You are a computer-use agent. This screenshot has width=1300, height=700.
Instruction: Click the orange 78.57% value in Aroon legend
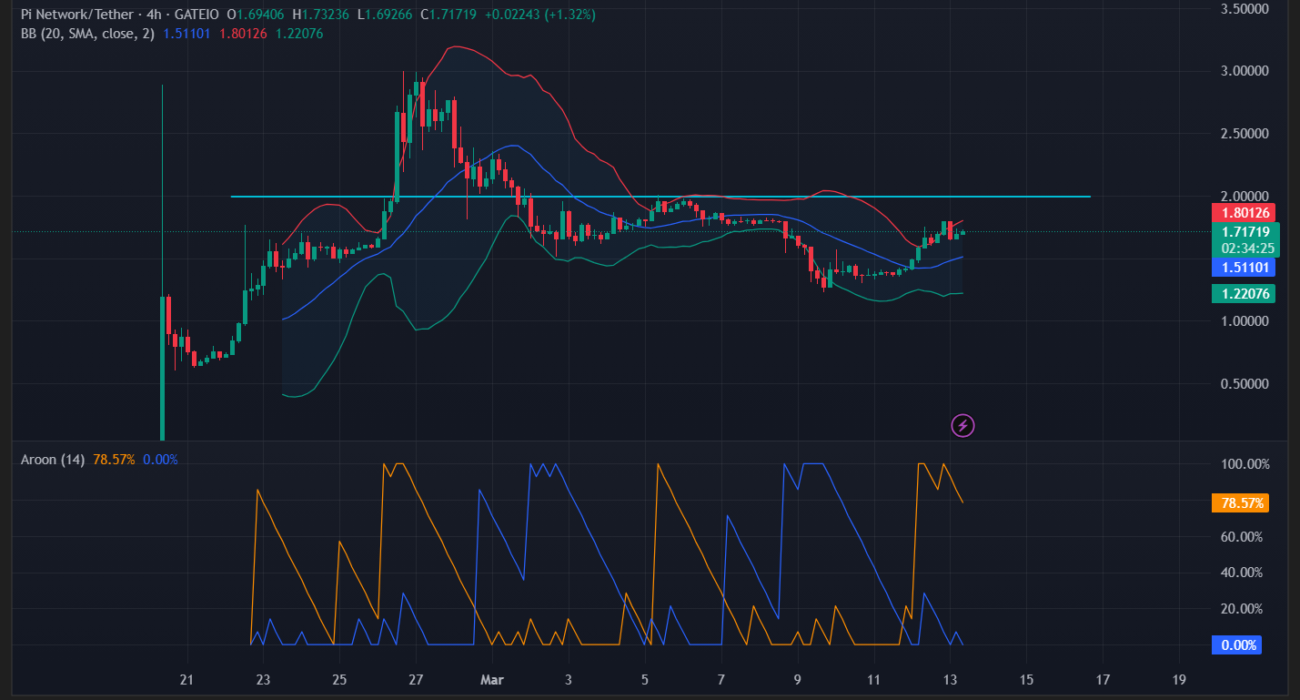113,459
